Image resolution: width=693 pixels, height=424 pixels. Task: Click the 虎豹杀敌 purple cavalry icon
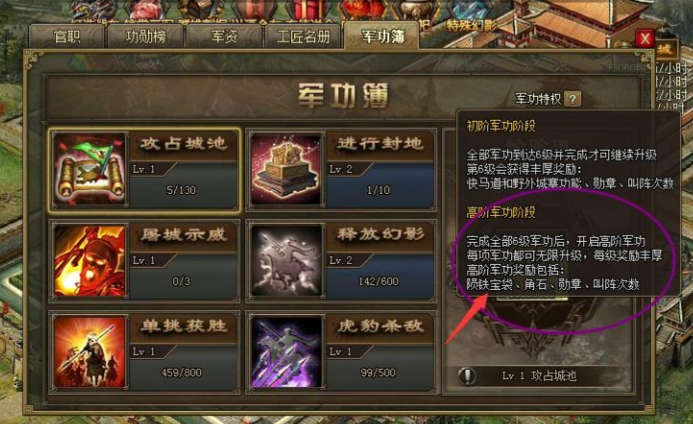[x=286, y=352]
